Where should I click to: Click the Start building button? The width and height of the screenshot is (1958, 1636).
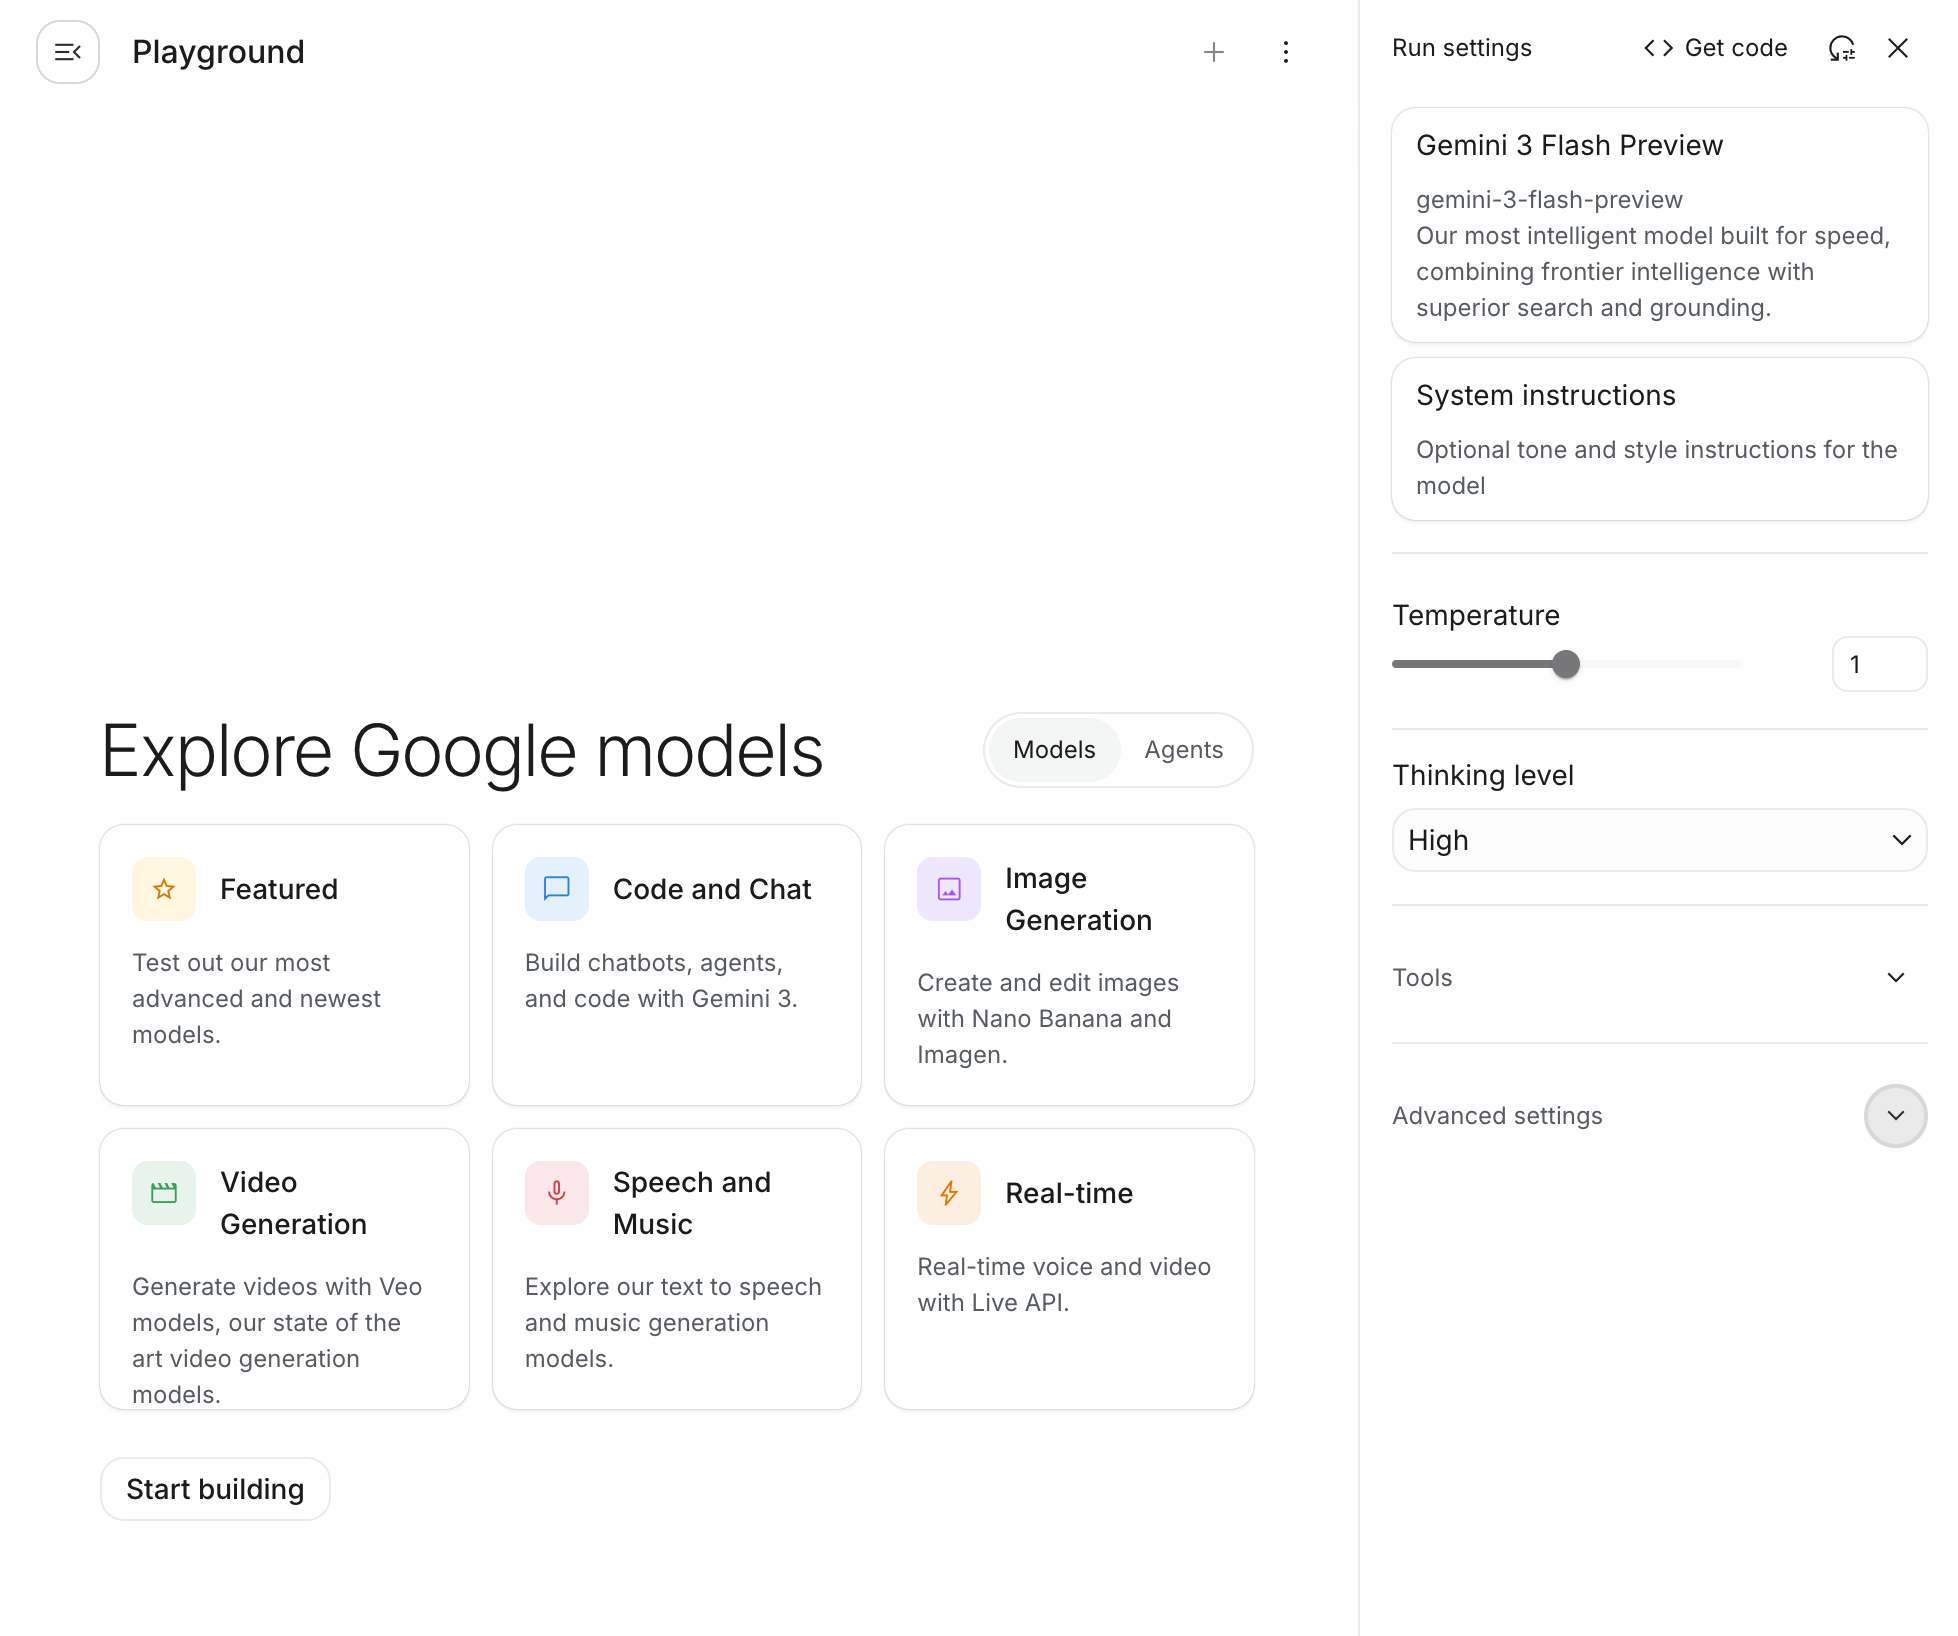[x=215, y=1489]
